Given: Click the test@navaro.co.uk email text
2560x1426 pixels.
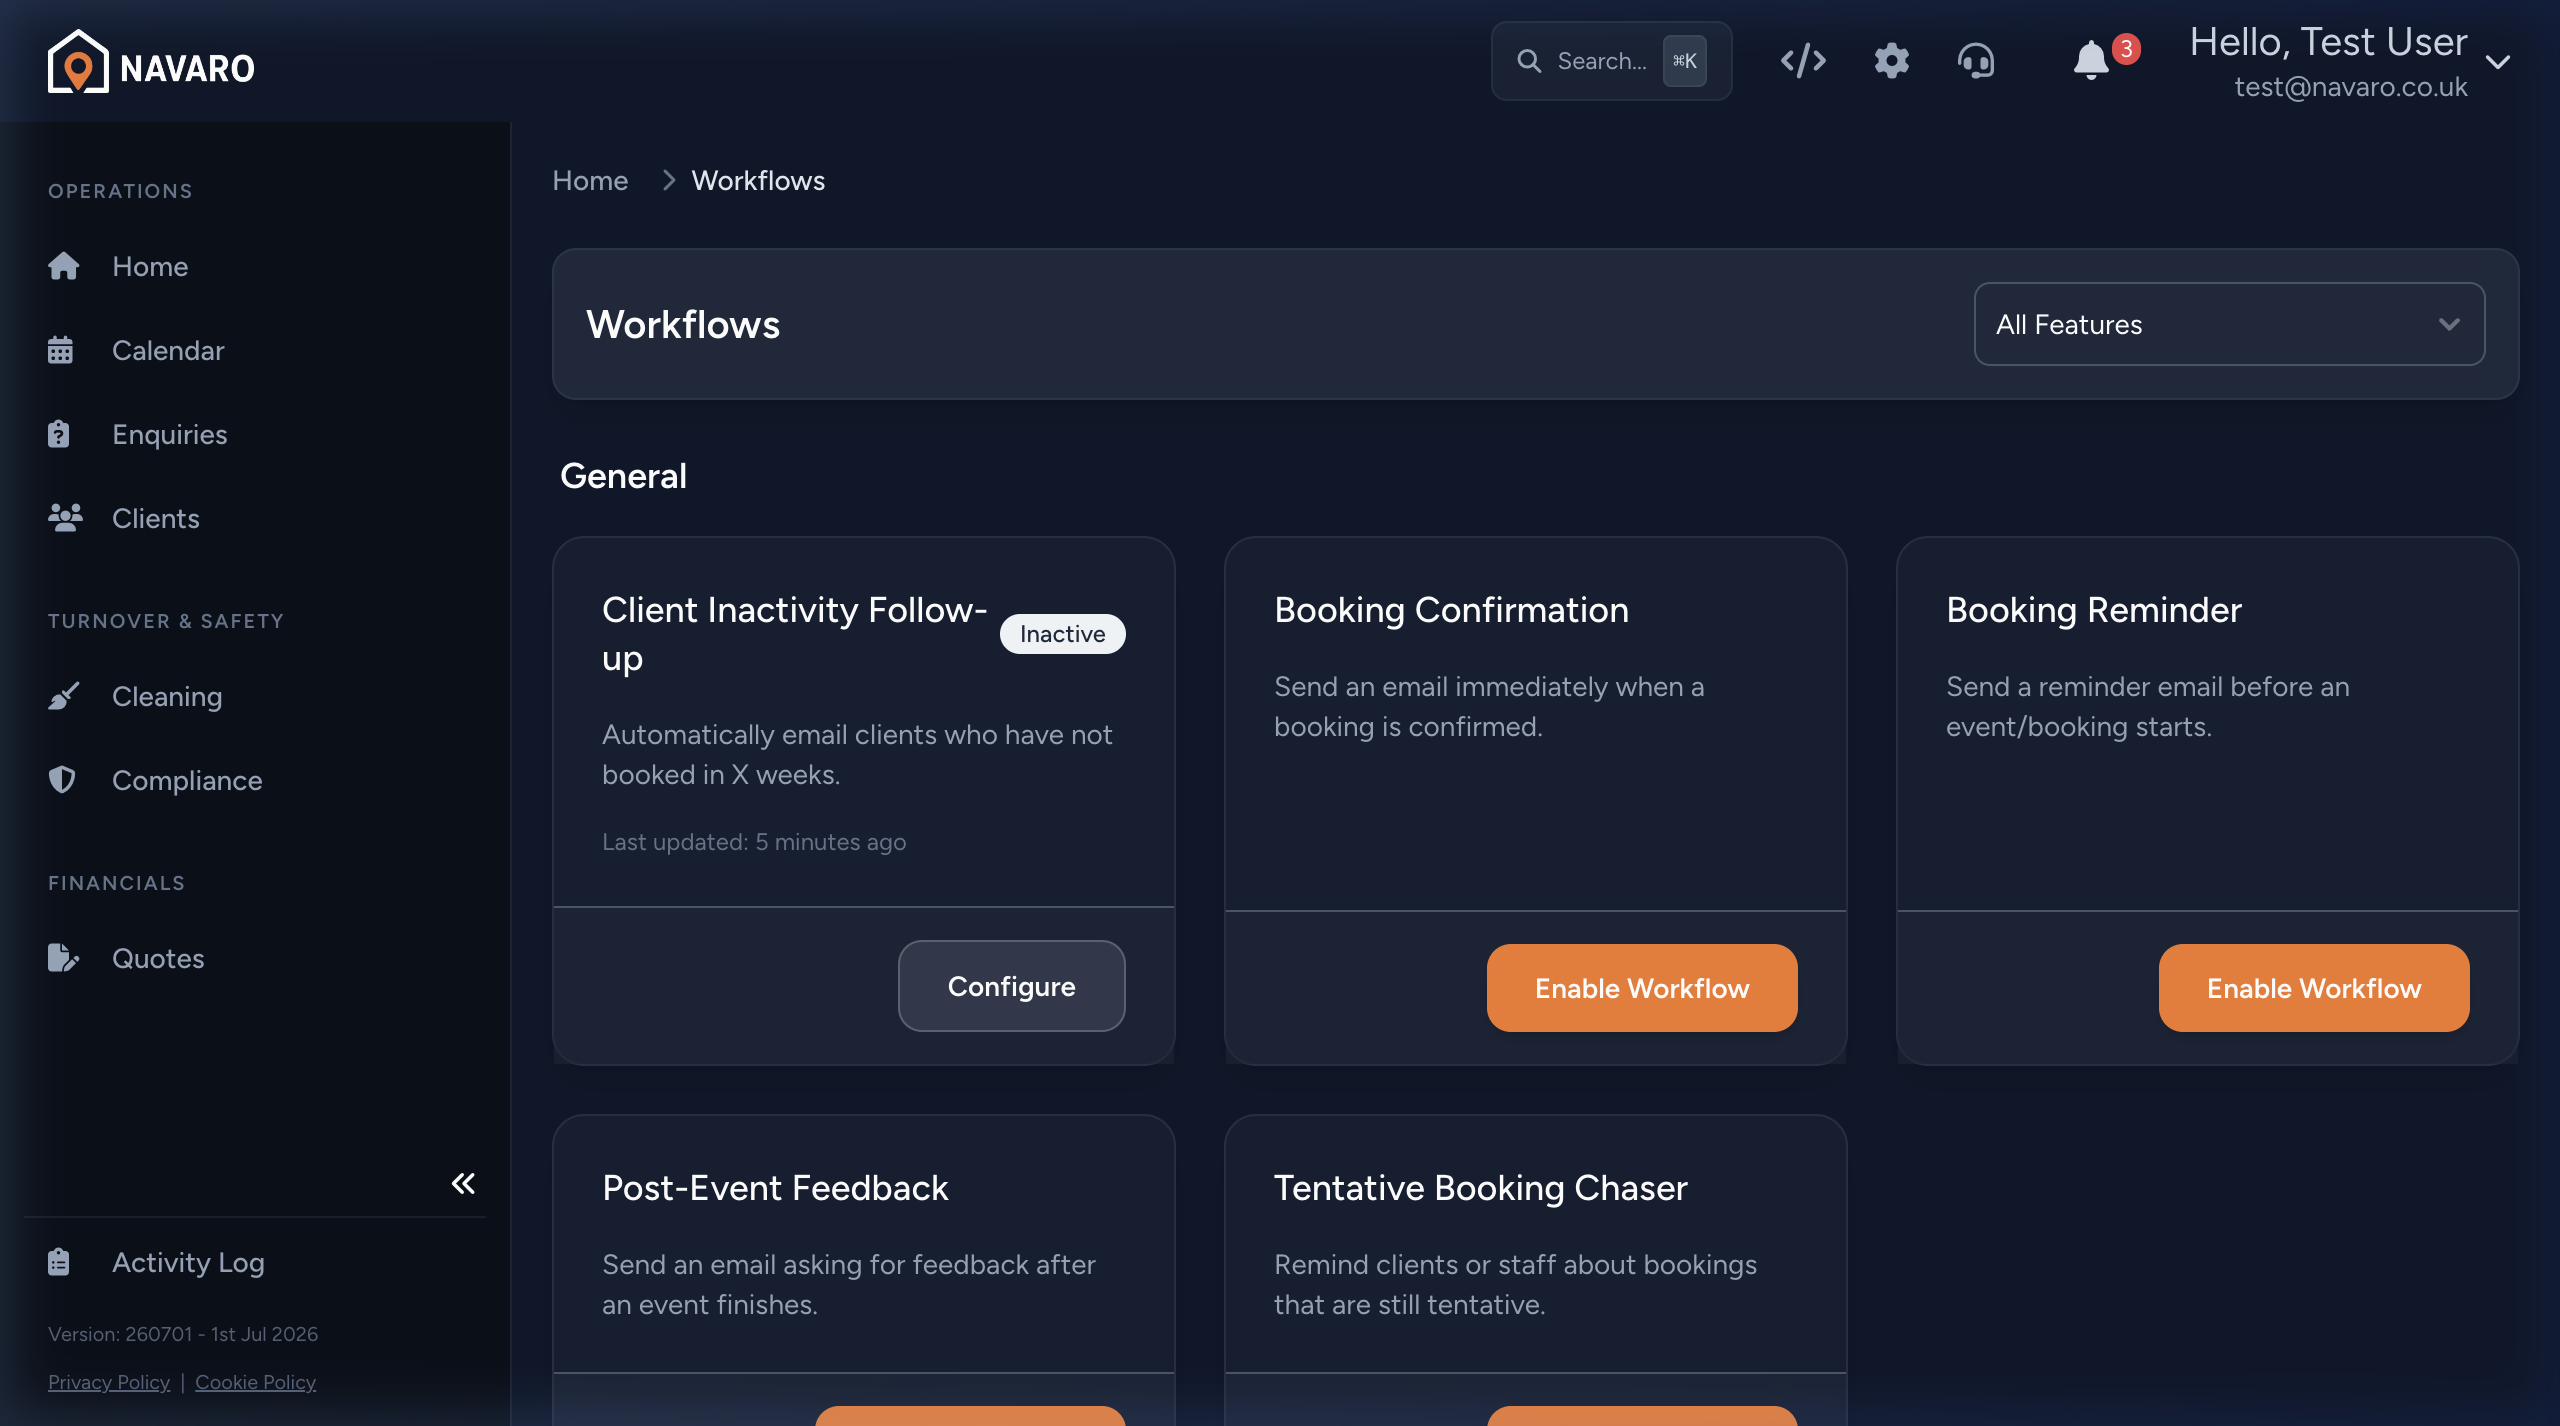Looking at the screenshot, I should click(x=2351, y=87).
